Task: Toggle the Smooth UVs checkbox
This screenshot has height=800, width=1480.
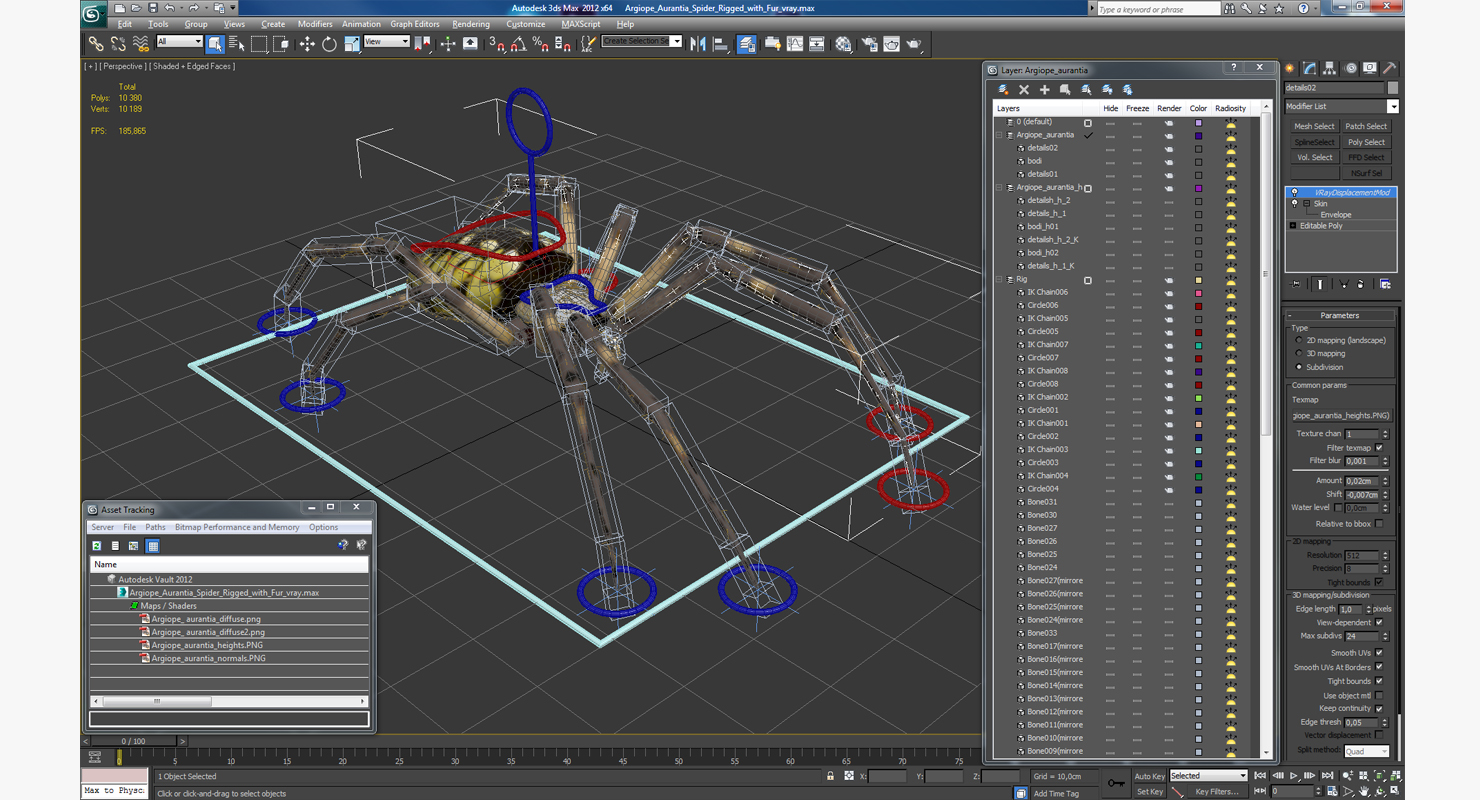Action: 1379,653
